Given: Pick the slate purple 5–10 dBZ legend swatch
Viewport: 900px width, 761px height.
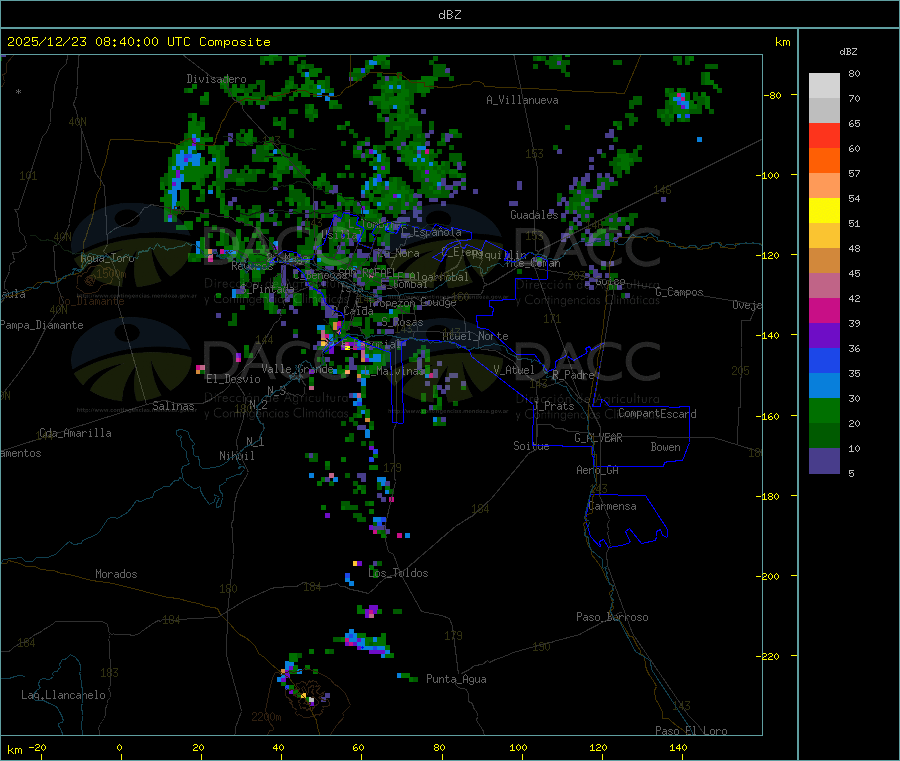Looking at the screenshot, I should (x=824, y=461).
